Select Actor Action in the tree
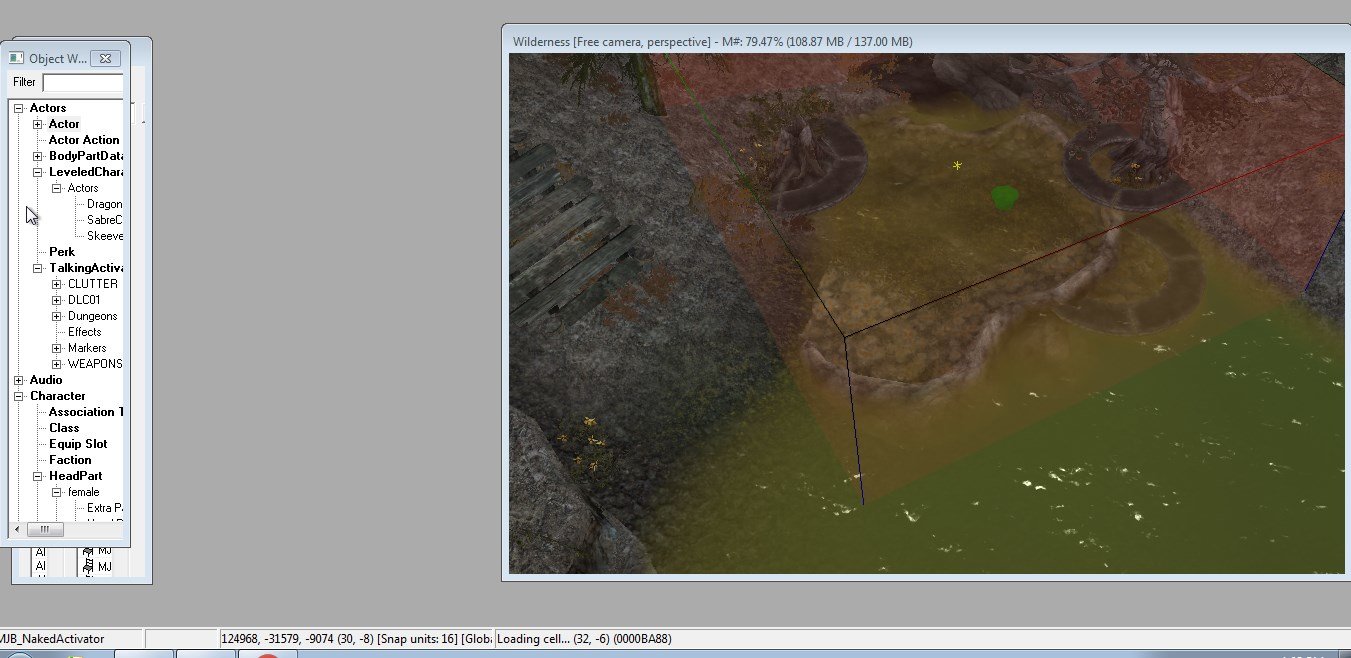The width and height of the screenshot is (1351, 658). coord(84,140)
